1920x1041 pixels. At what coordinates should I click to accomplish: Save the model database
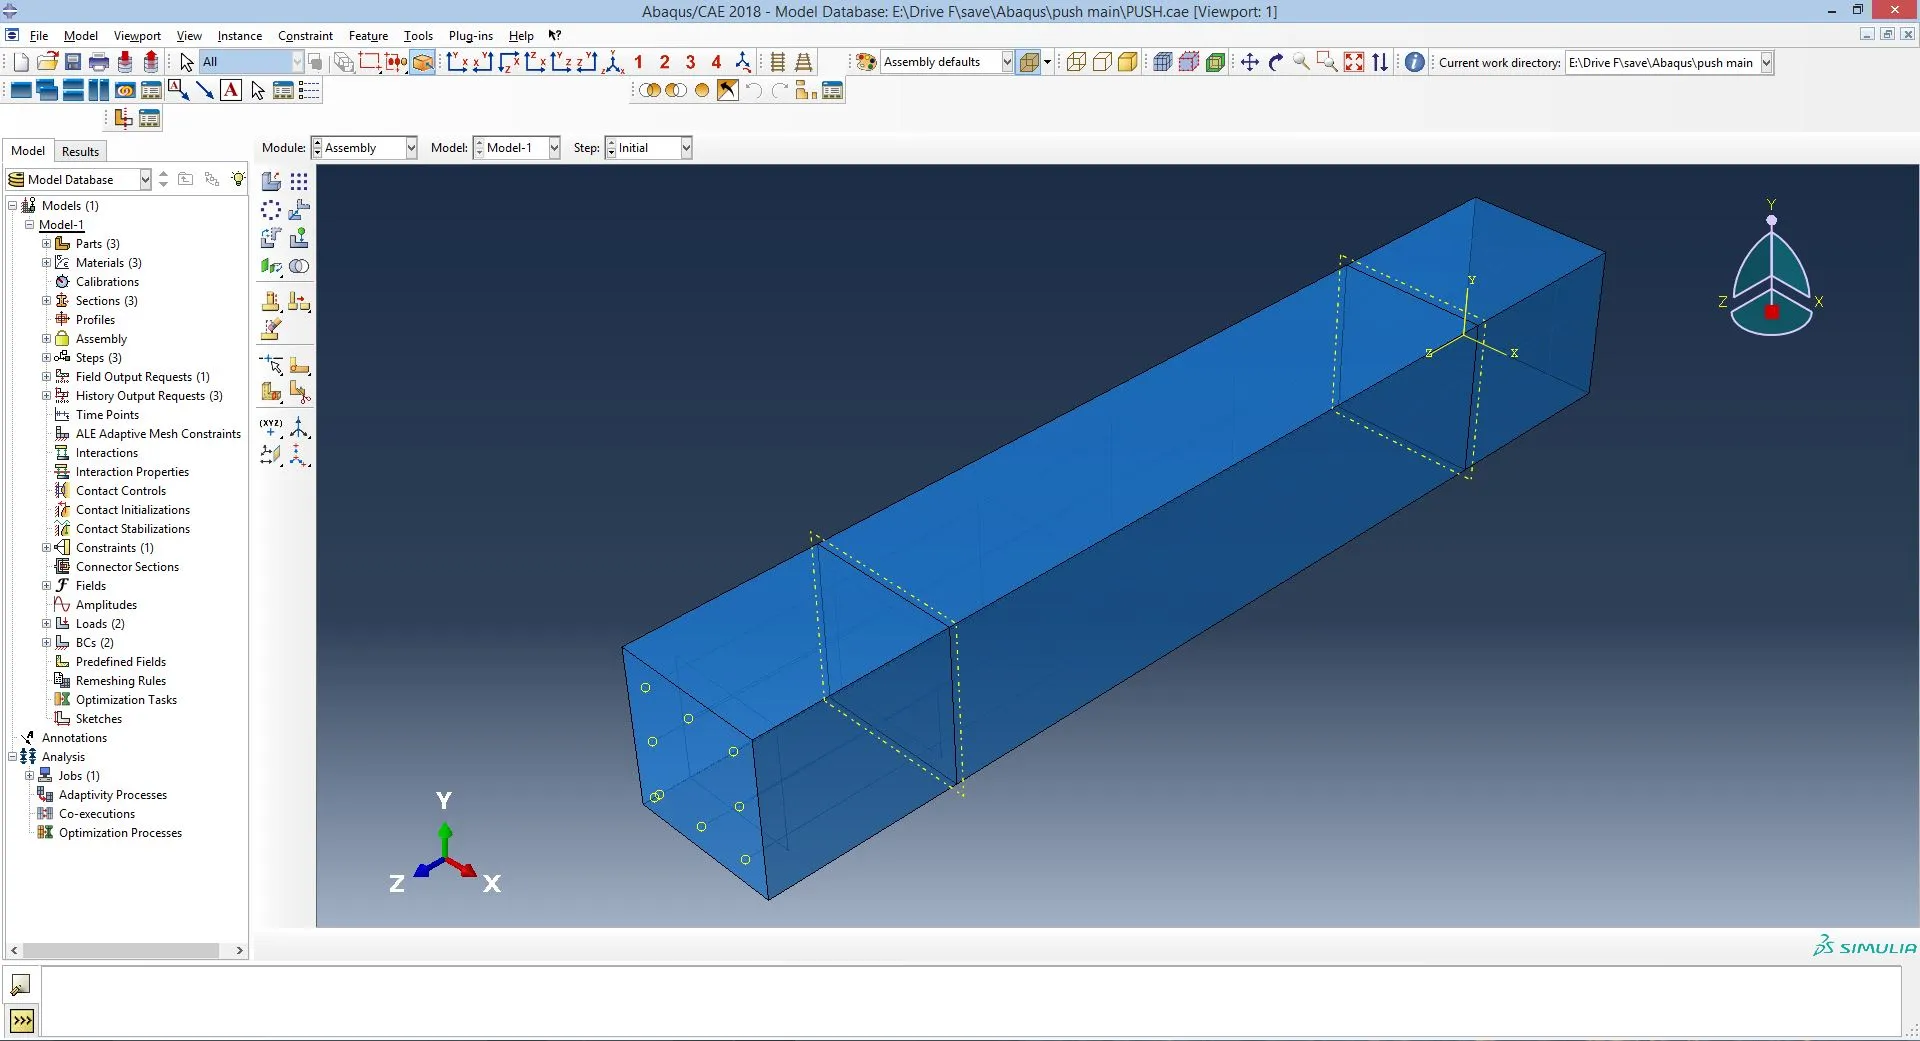pos(73,62)
